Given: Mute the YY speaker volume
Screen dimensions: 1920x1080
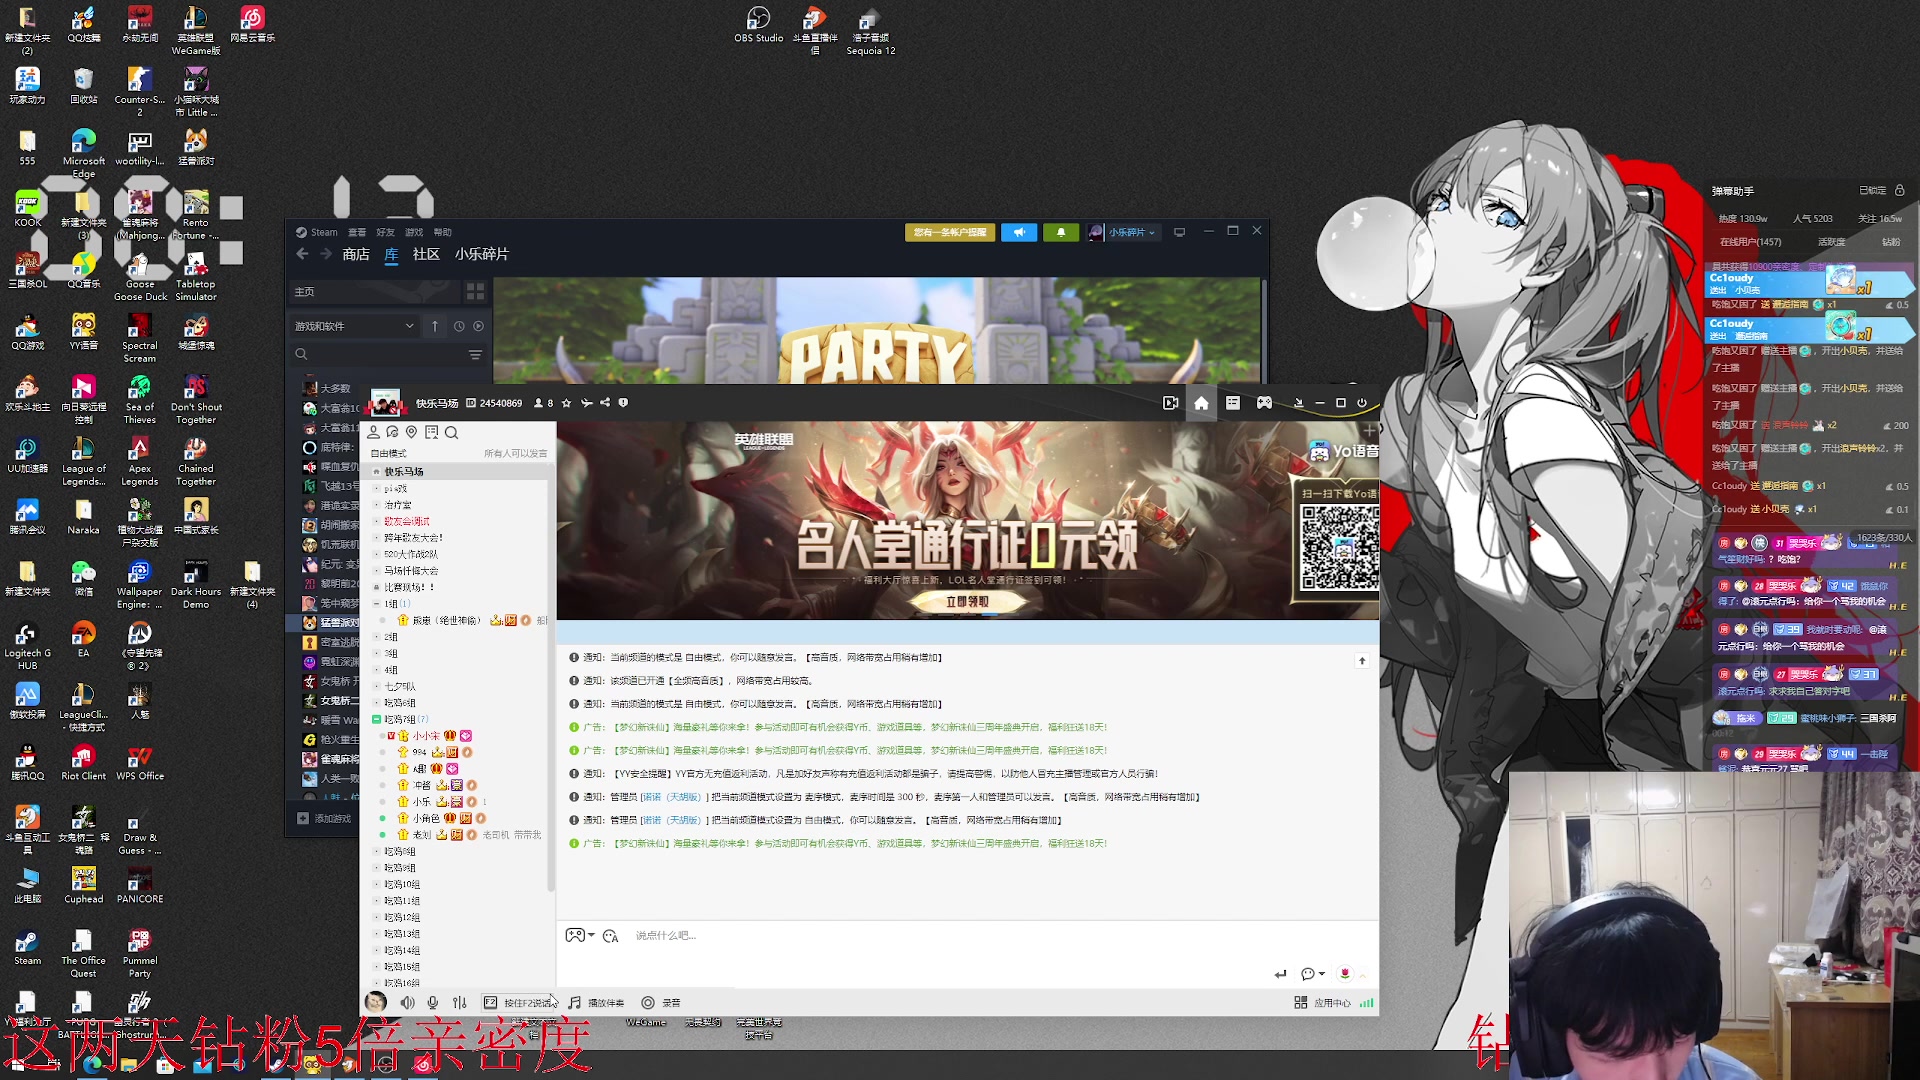Looking at the screenshot, I should [x=408, y=1002].
